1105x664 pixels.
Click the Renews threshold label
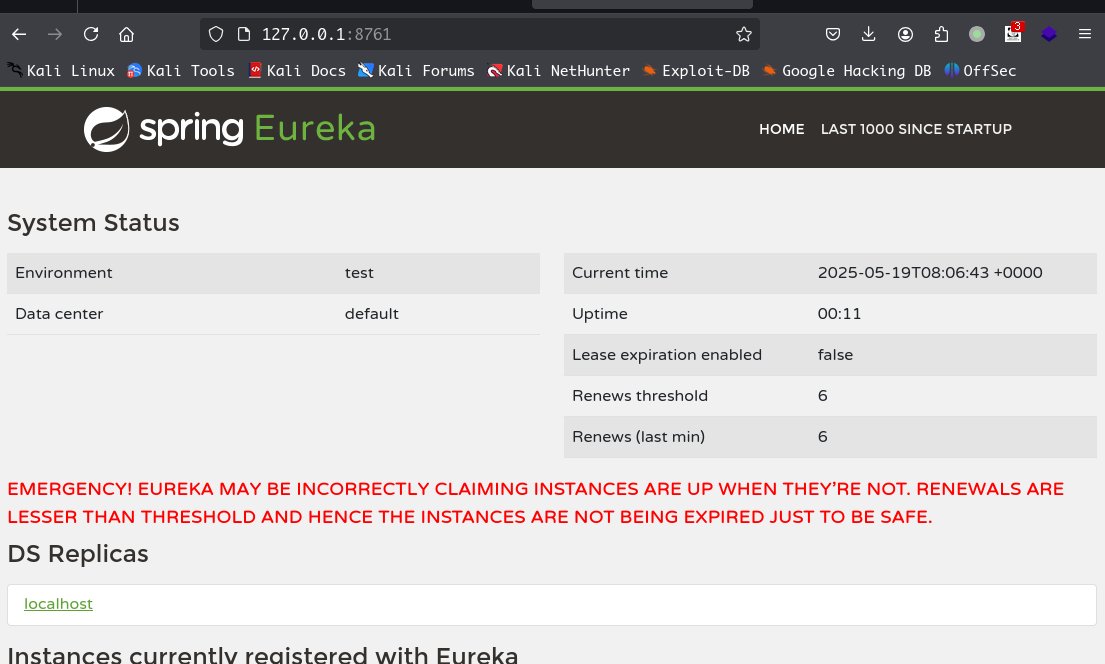(x=640, y=395)
